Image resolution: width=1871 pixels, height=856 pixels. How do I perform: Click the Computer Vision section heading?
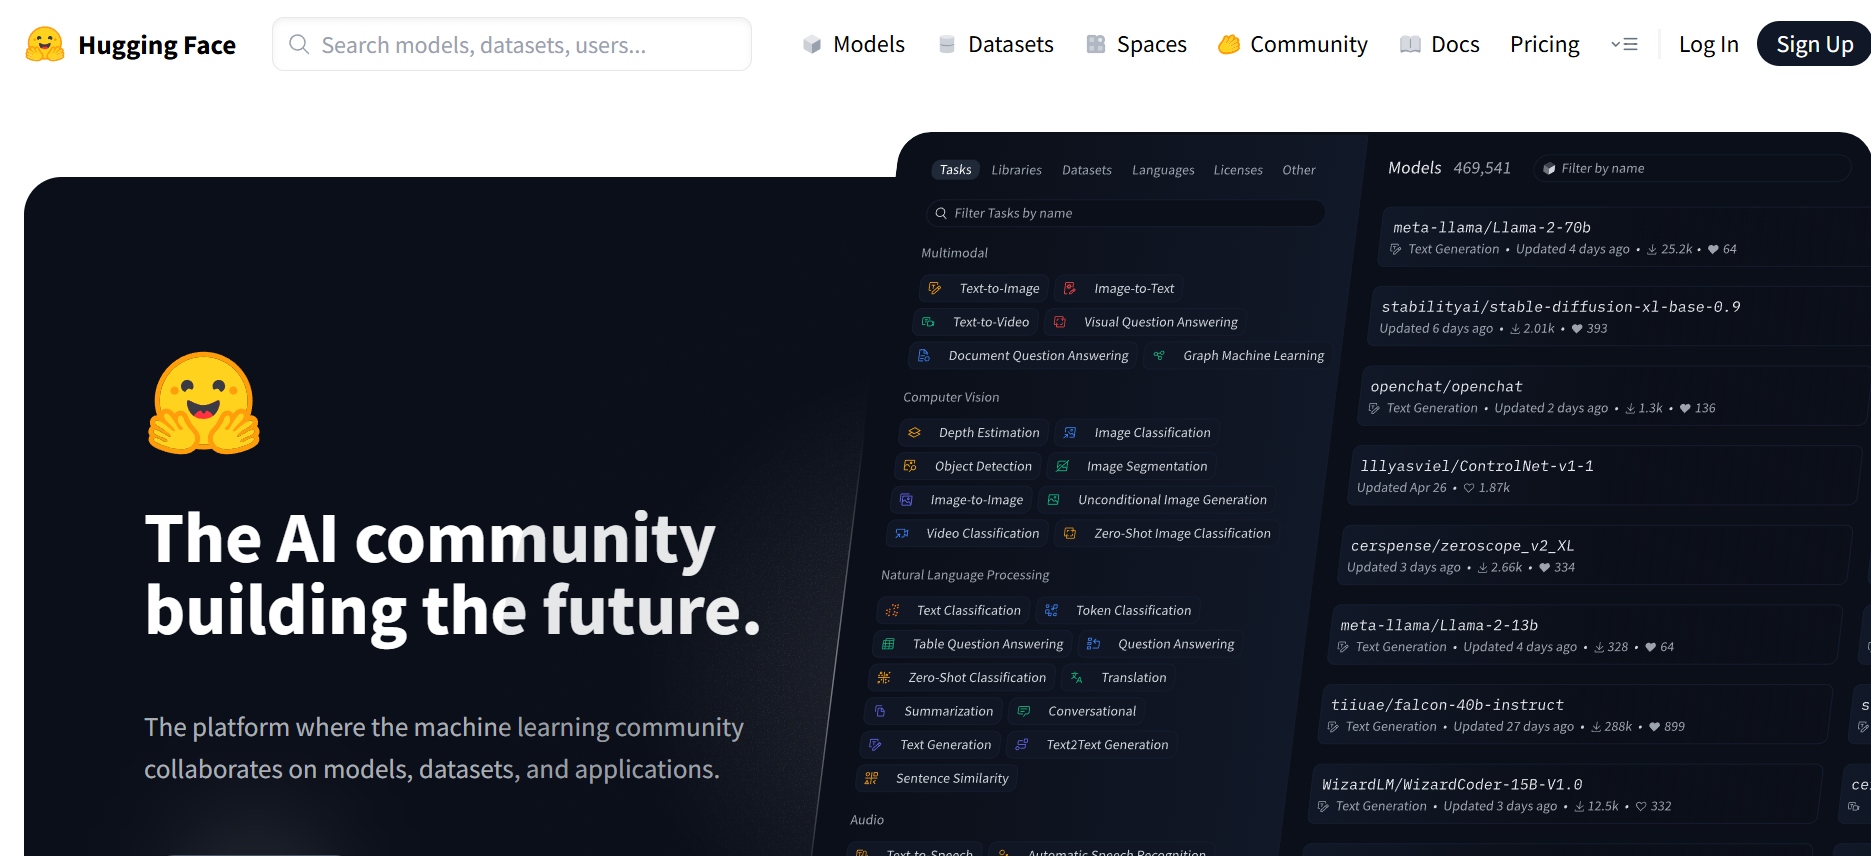click(x=951, y=397)
